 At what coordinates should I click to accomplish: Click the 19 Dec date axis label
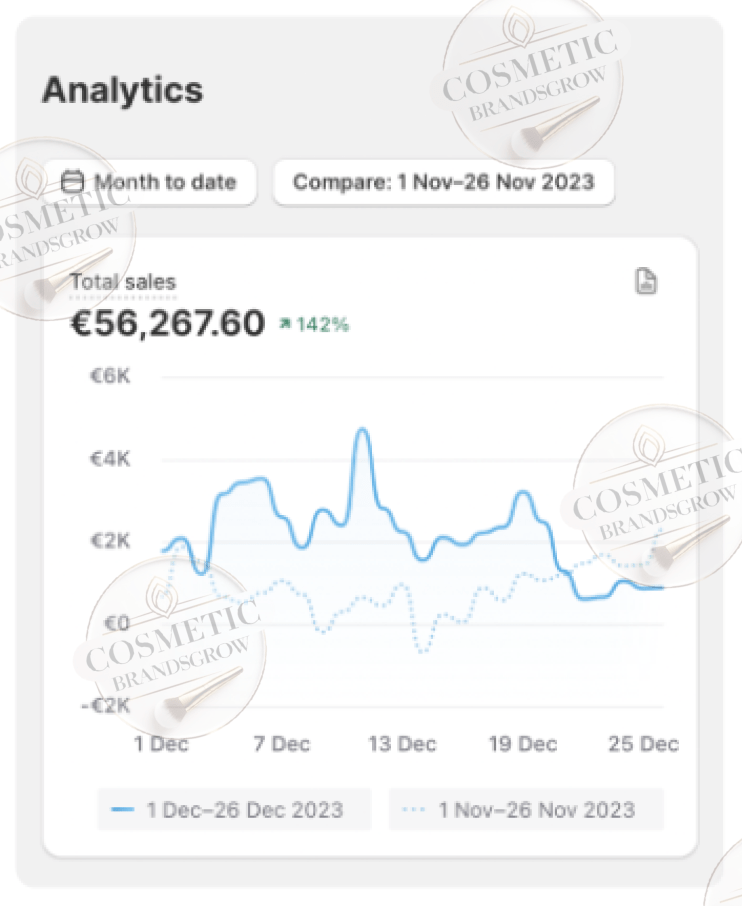click(x=523, y=744)
